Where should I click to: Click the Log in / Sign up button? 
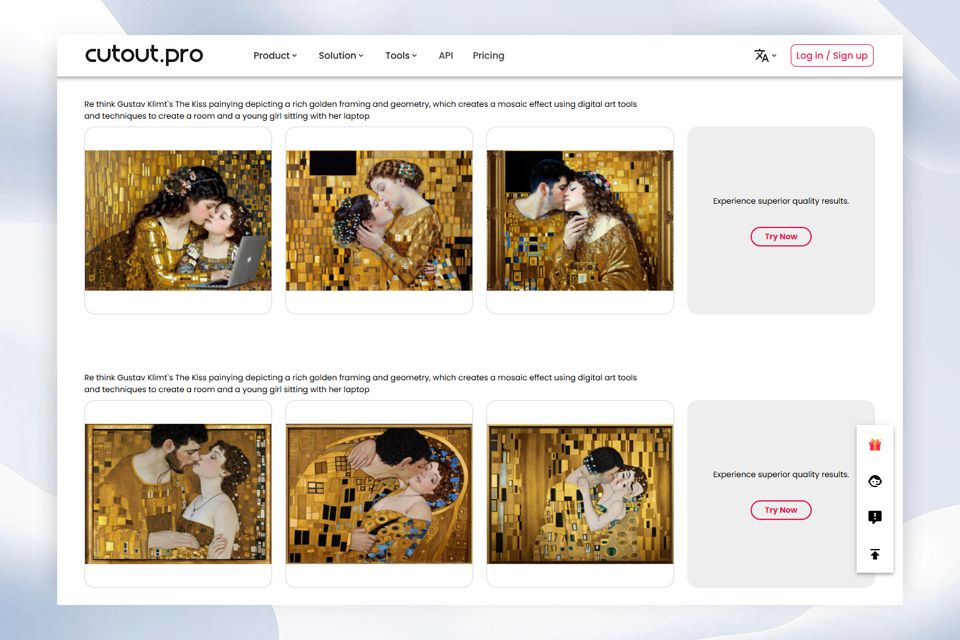pos(831,56)
